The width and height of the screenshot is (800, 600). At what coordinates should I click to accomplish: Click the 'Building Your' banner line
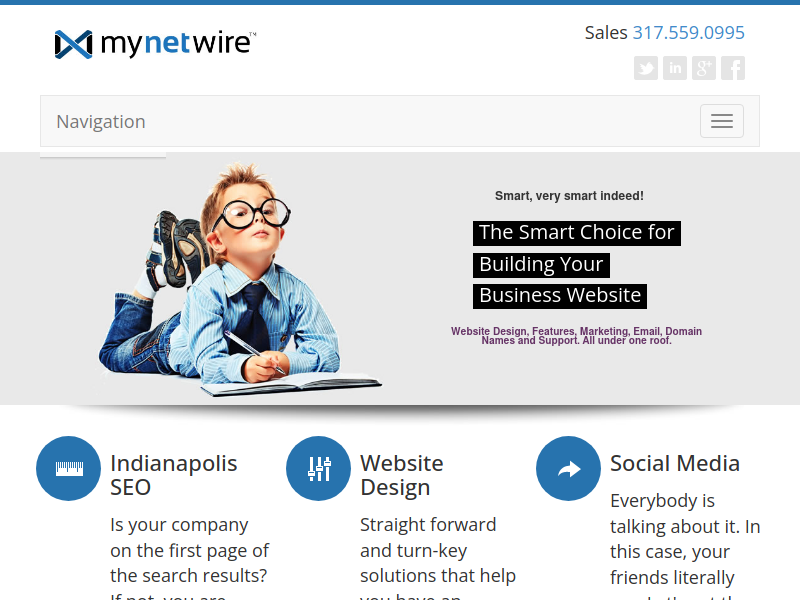541,265
